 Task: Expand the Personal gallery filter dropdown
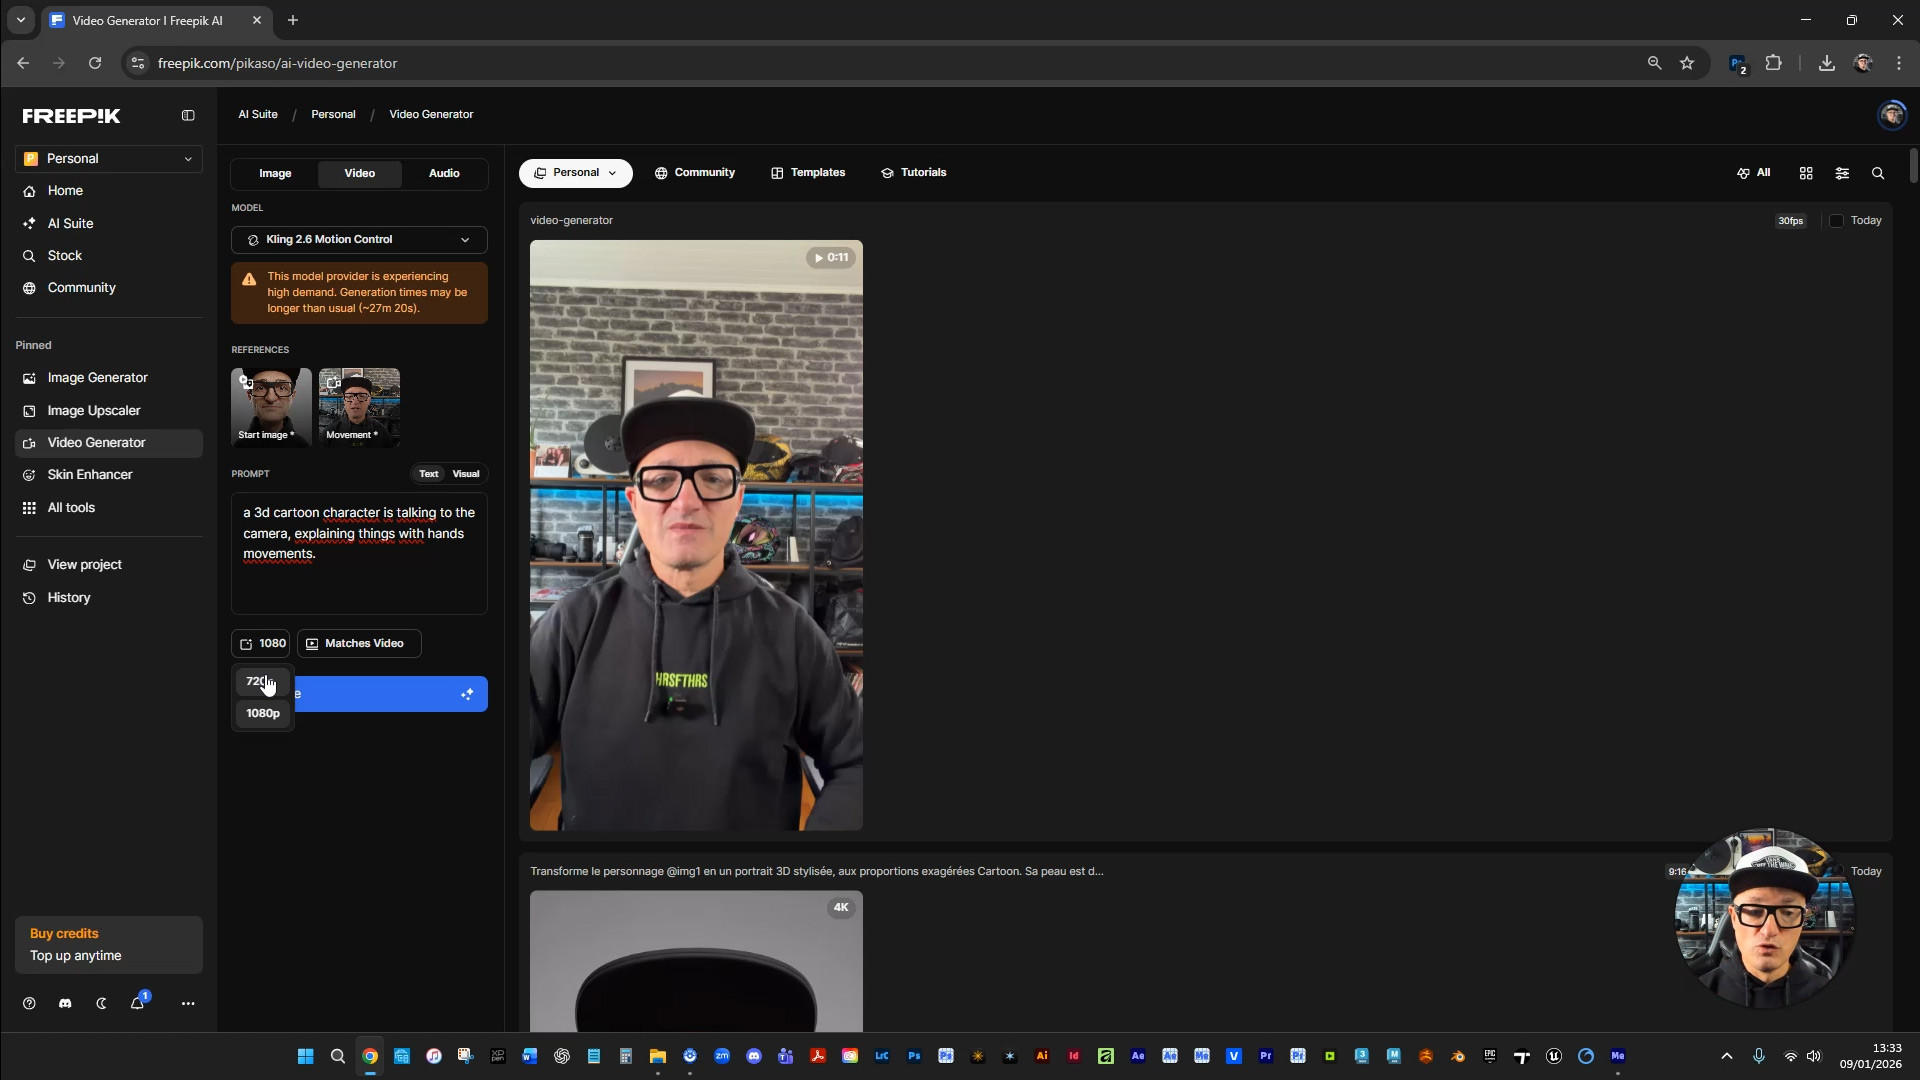[x=575, y=173]
